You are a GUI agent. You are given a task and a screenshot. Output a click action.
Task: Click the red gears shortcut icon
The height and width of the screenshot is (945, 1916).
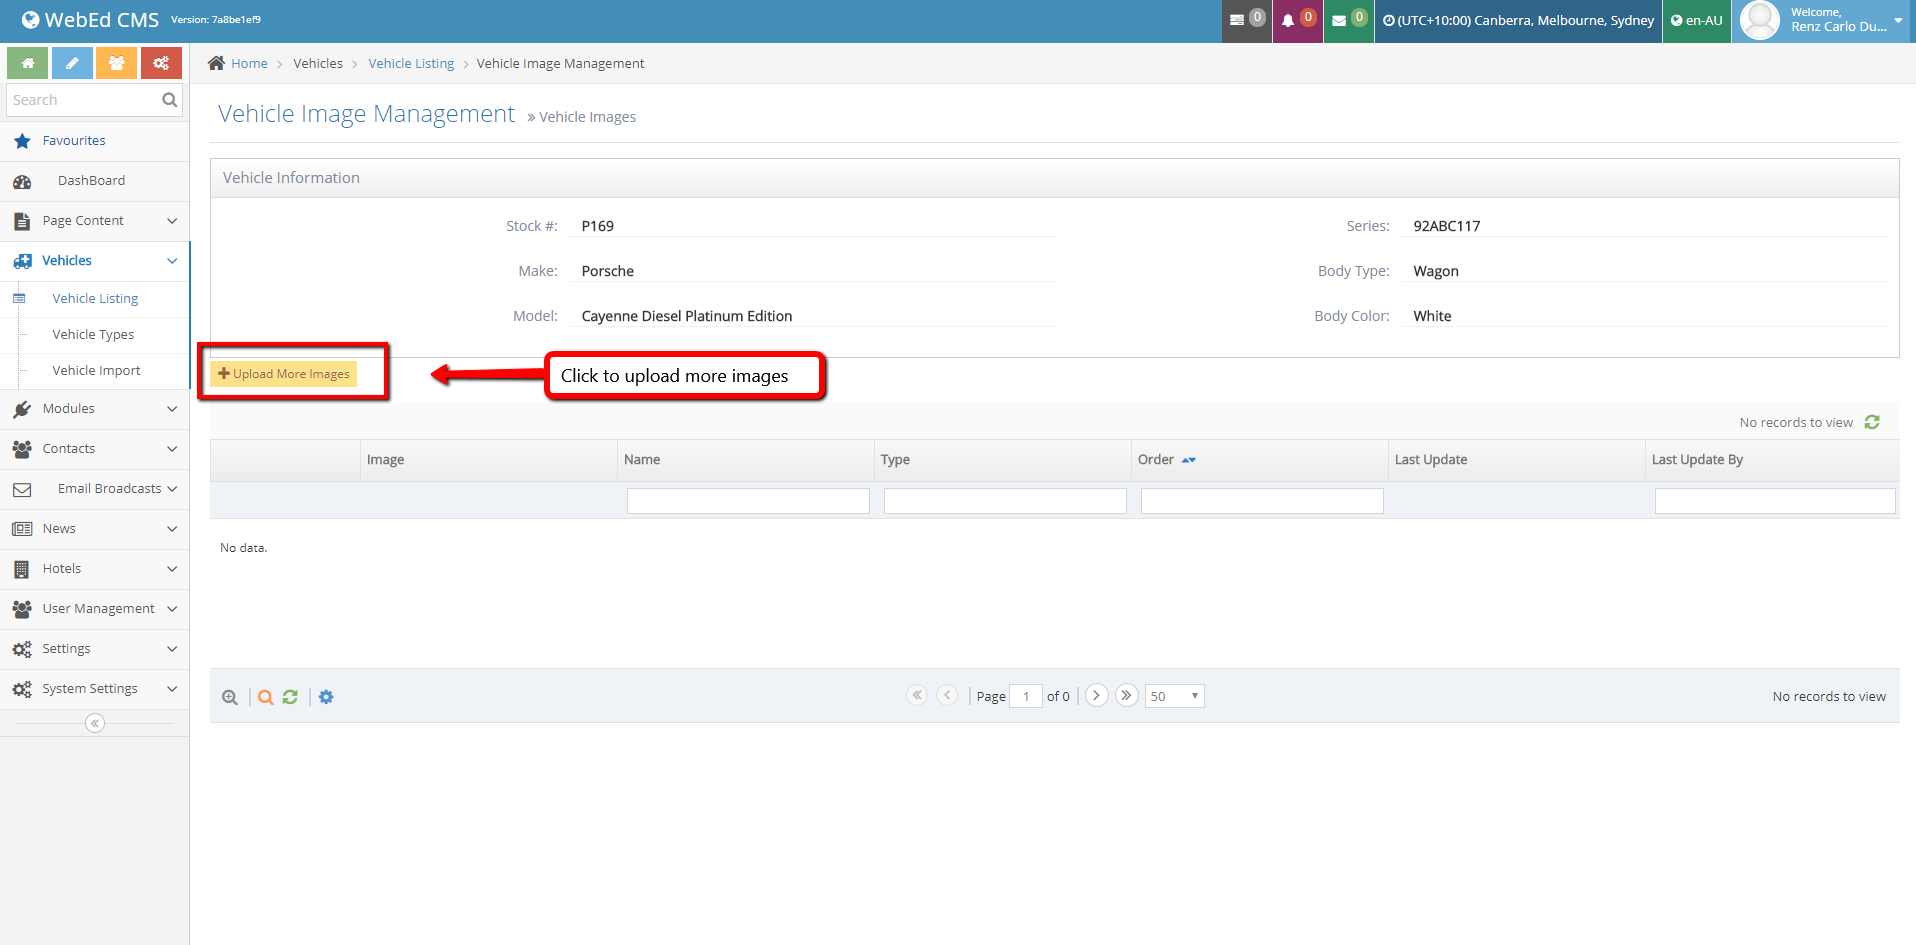coord(161,63)
